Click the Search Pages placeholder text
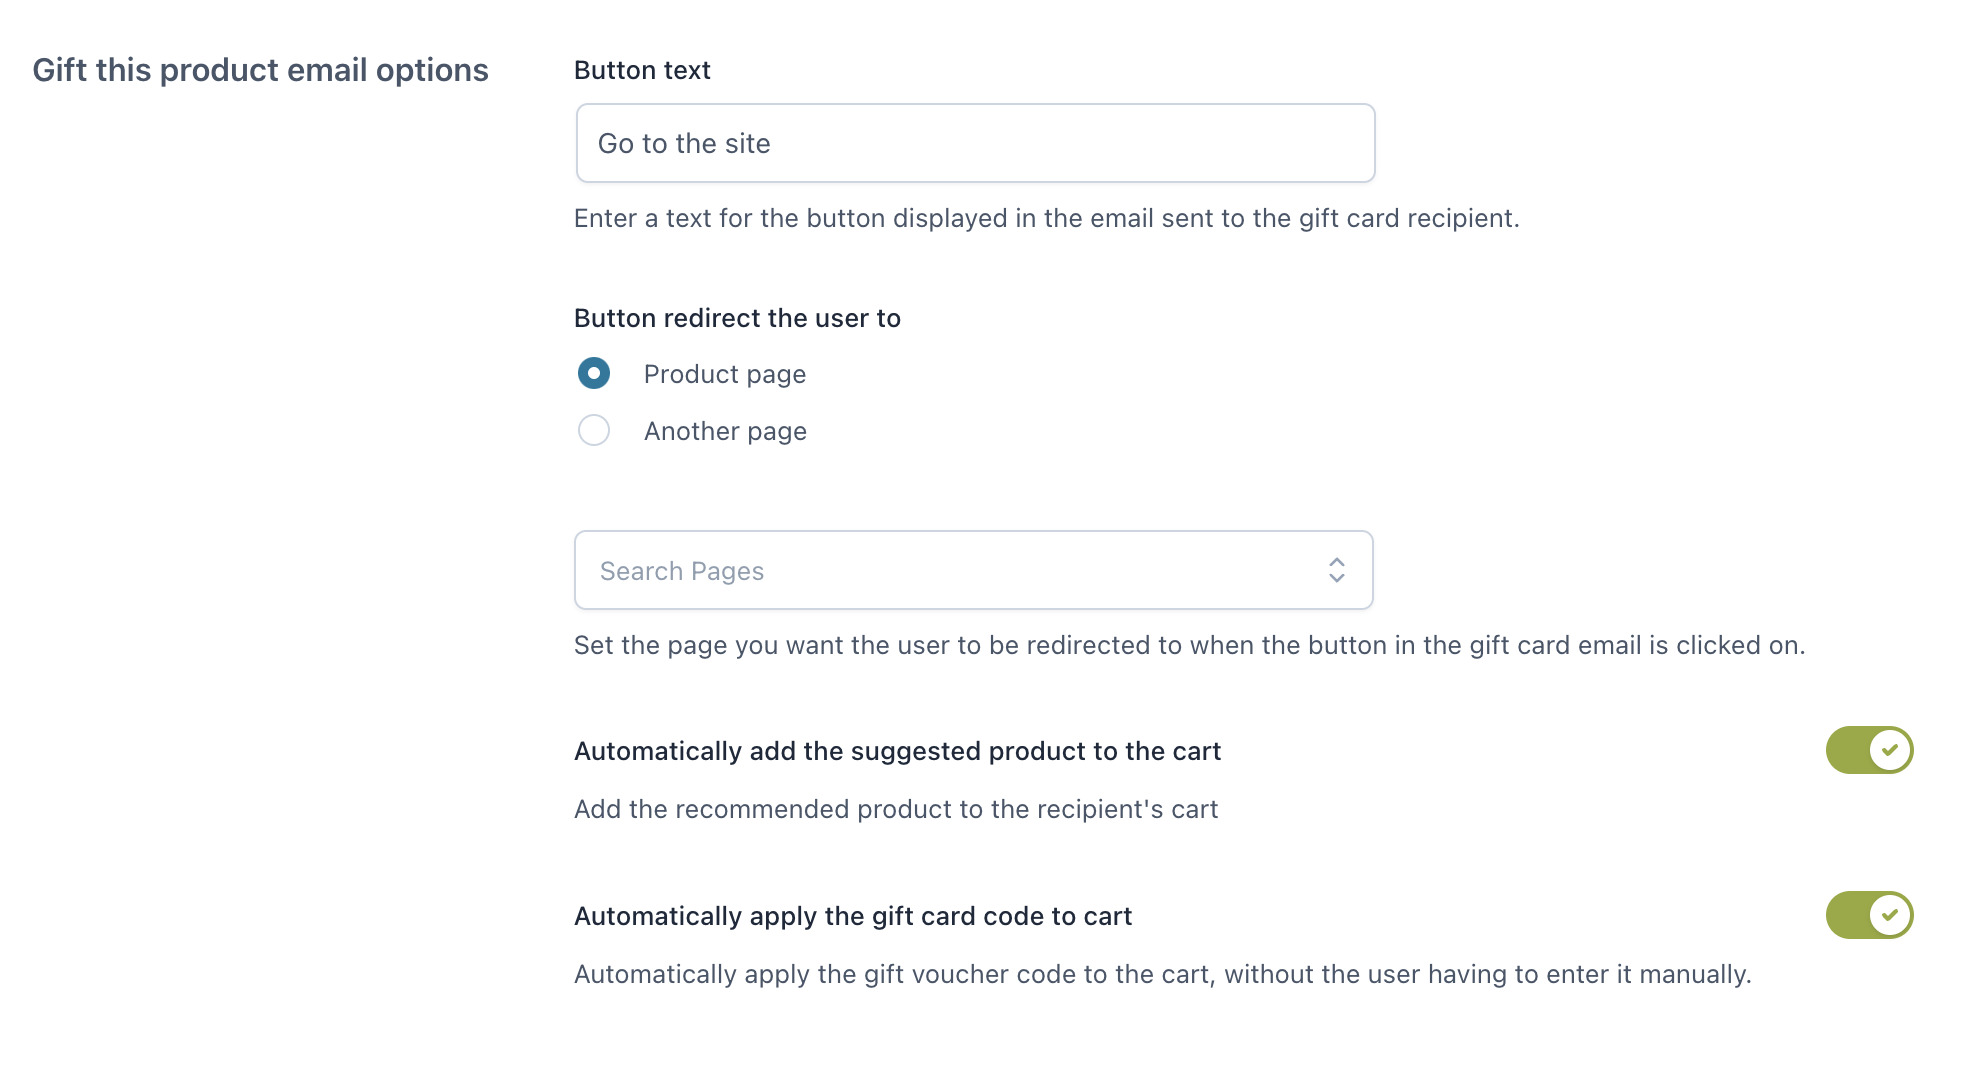Screen dimensions: 1970x1092 click(x=682, y=571)
